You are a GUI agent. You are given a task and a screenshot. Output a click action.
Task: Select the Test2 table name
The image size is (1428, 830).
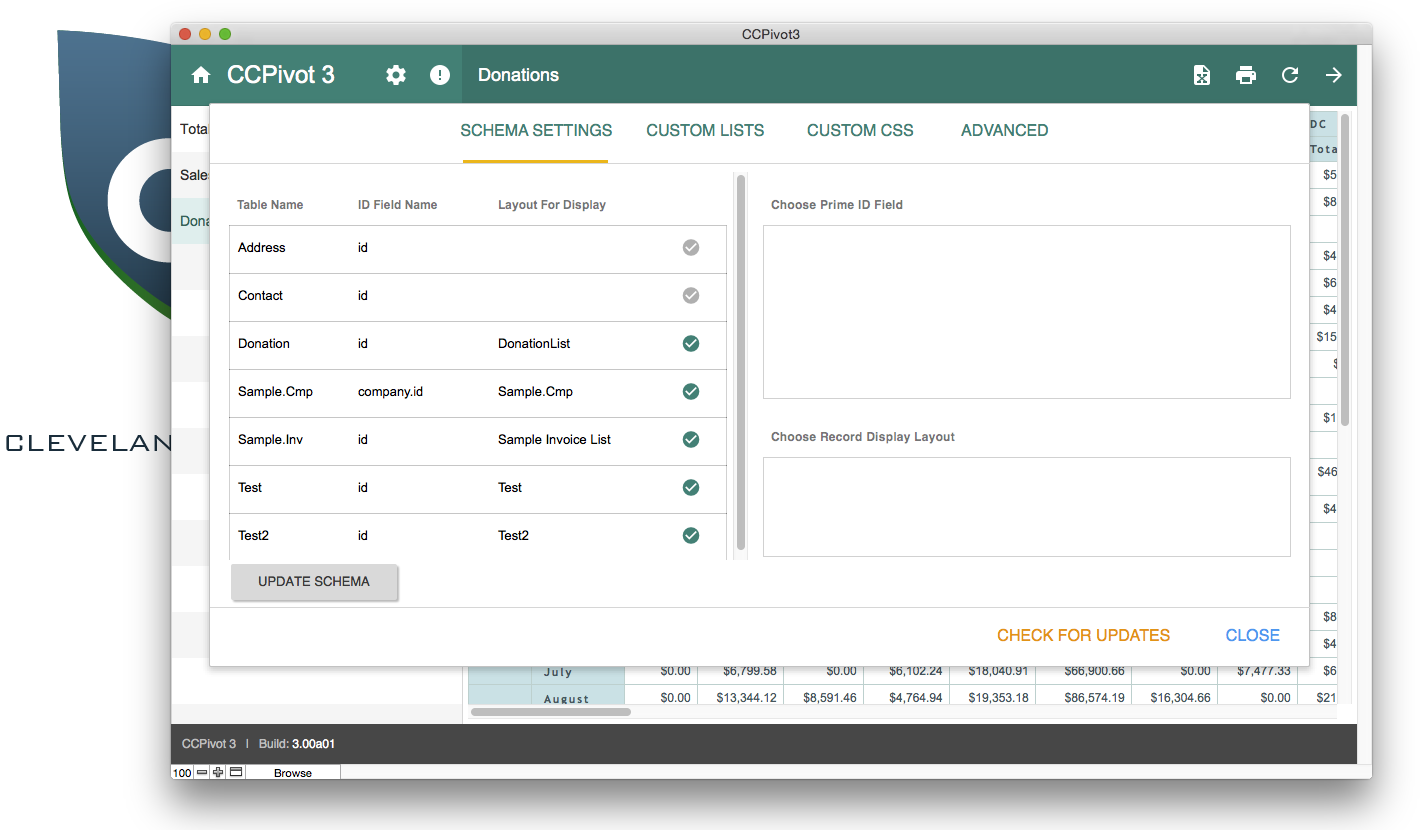click(x=253, y=536)
